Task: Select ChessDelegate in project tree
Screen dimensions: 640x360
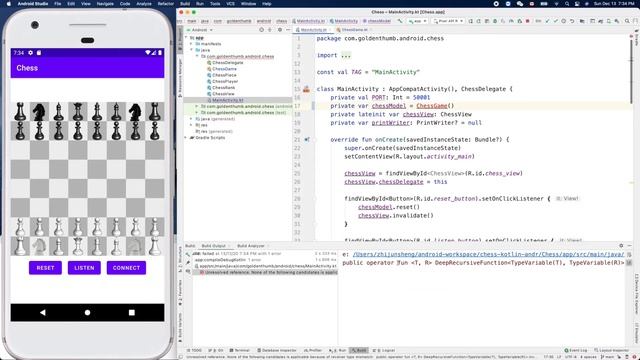Action: (228, 62)
